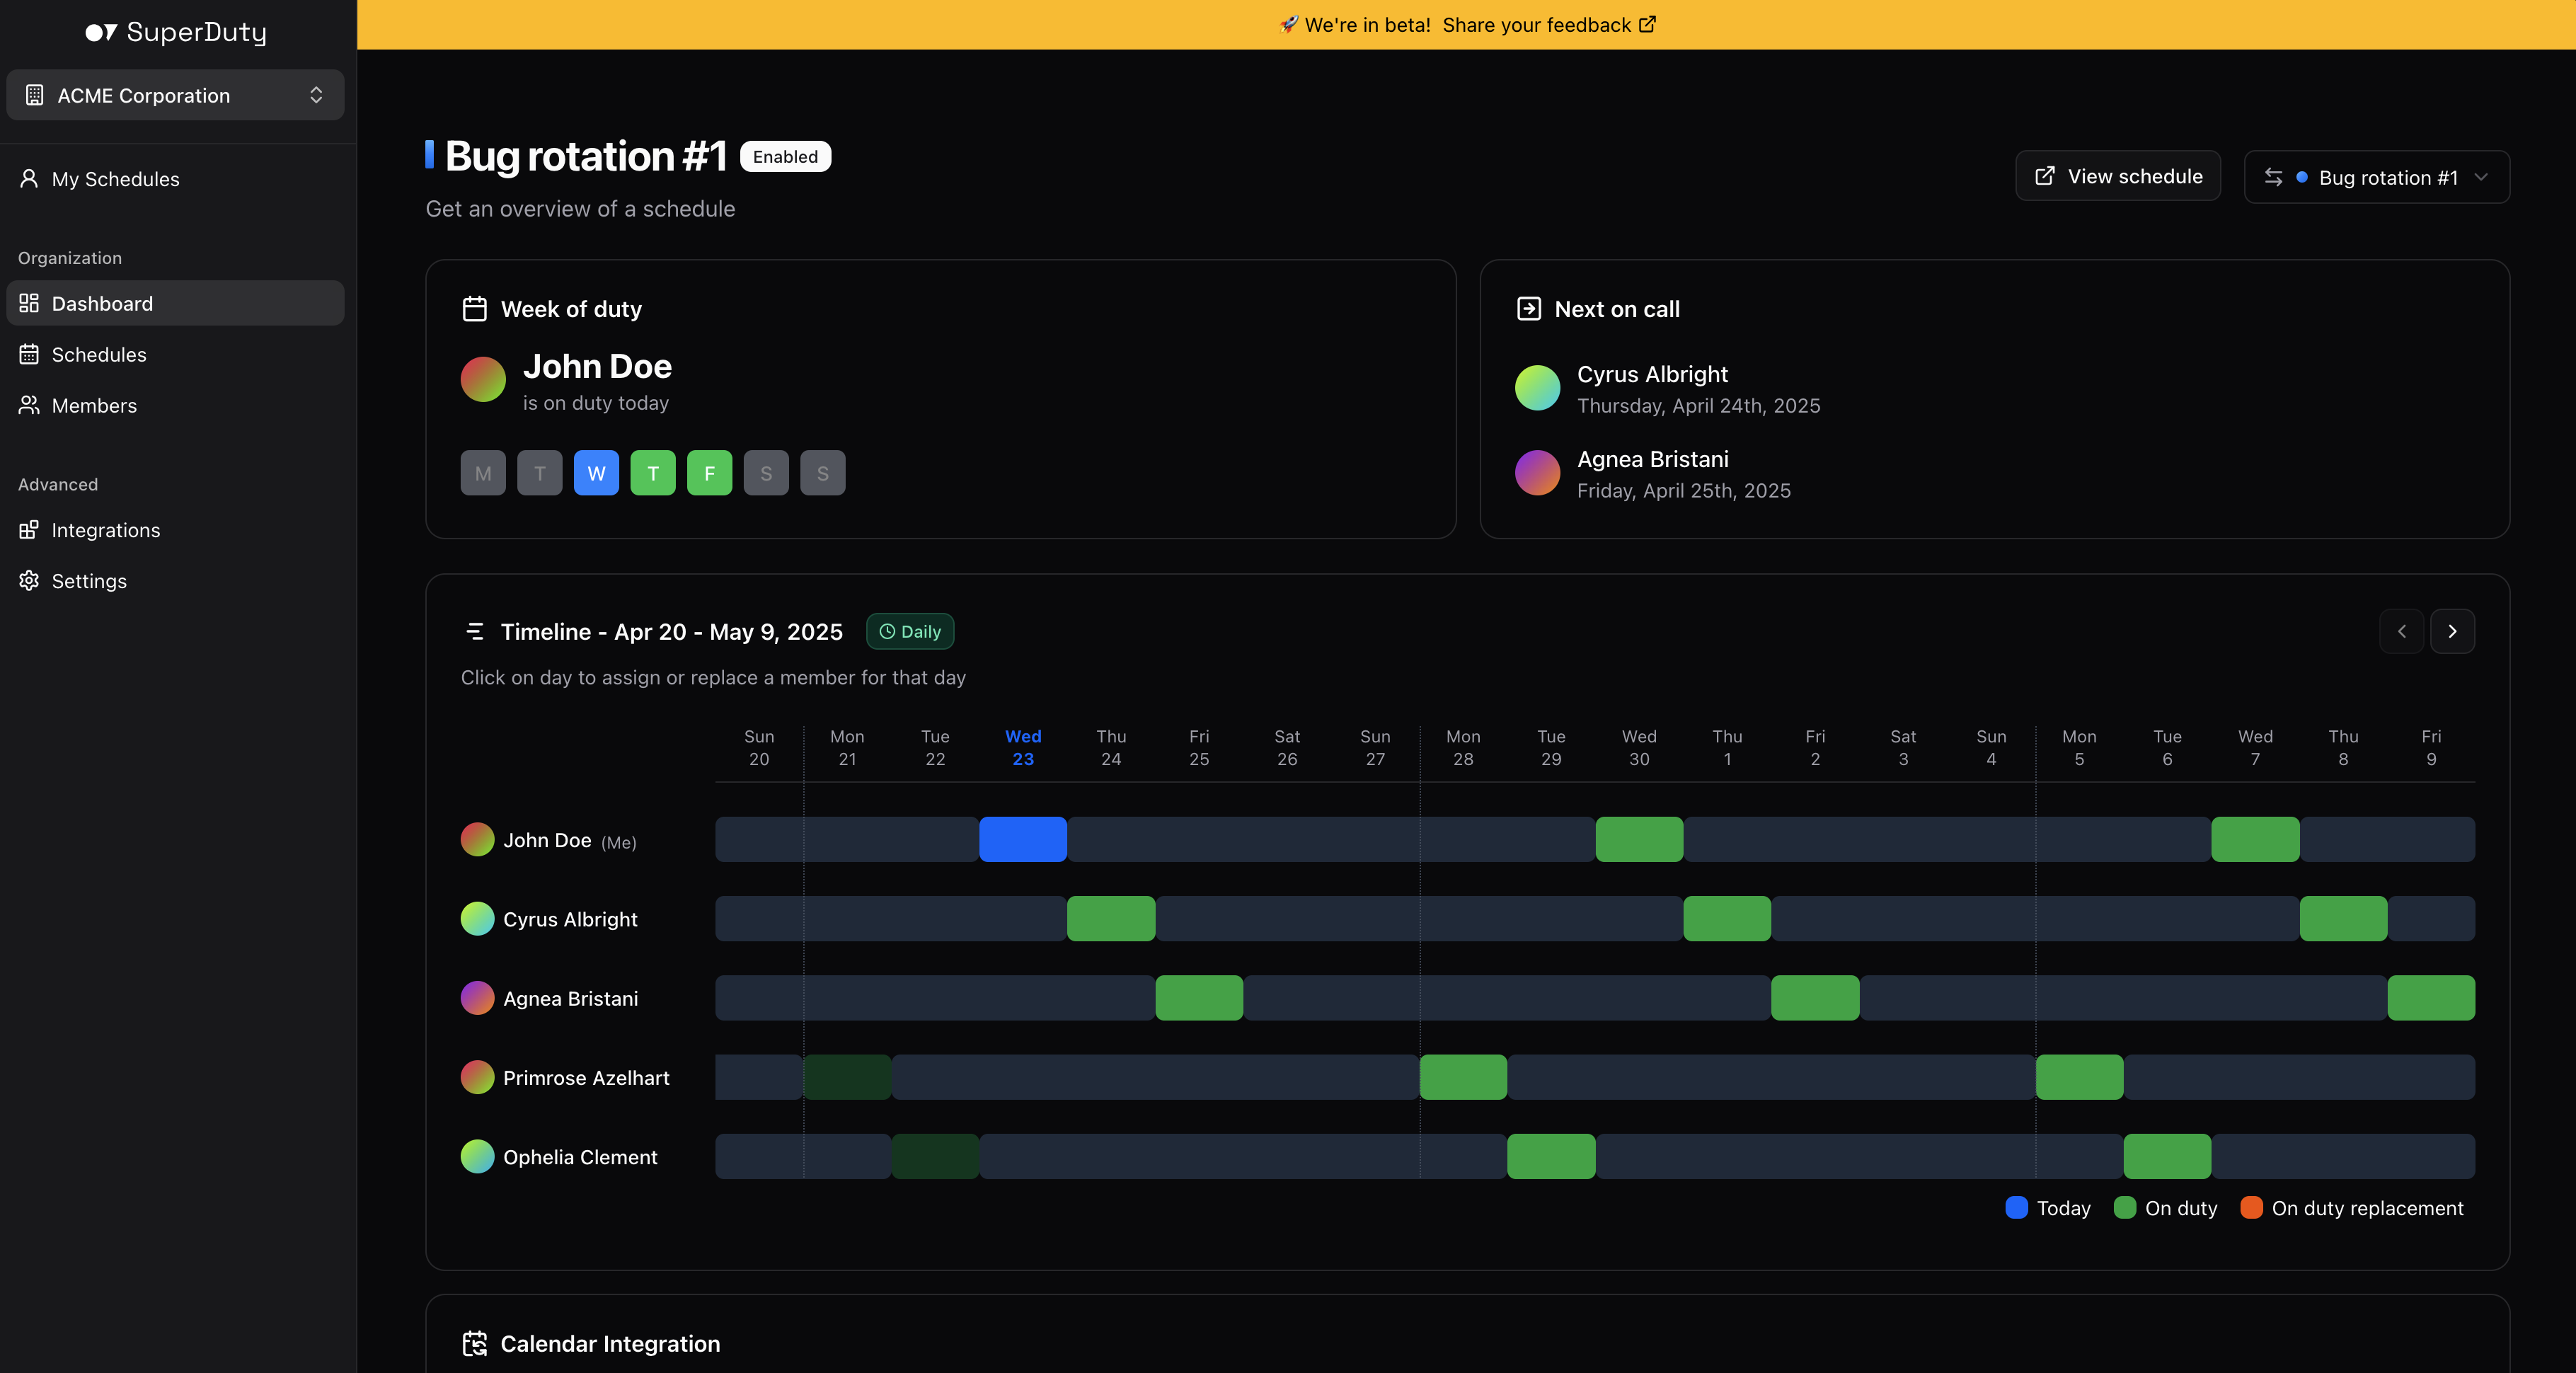Advance the timeline with the right chevron
This screenshot has height=1373, width=2576.
pyautogui.click(x=2452, y=631)
